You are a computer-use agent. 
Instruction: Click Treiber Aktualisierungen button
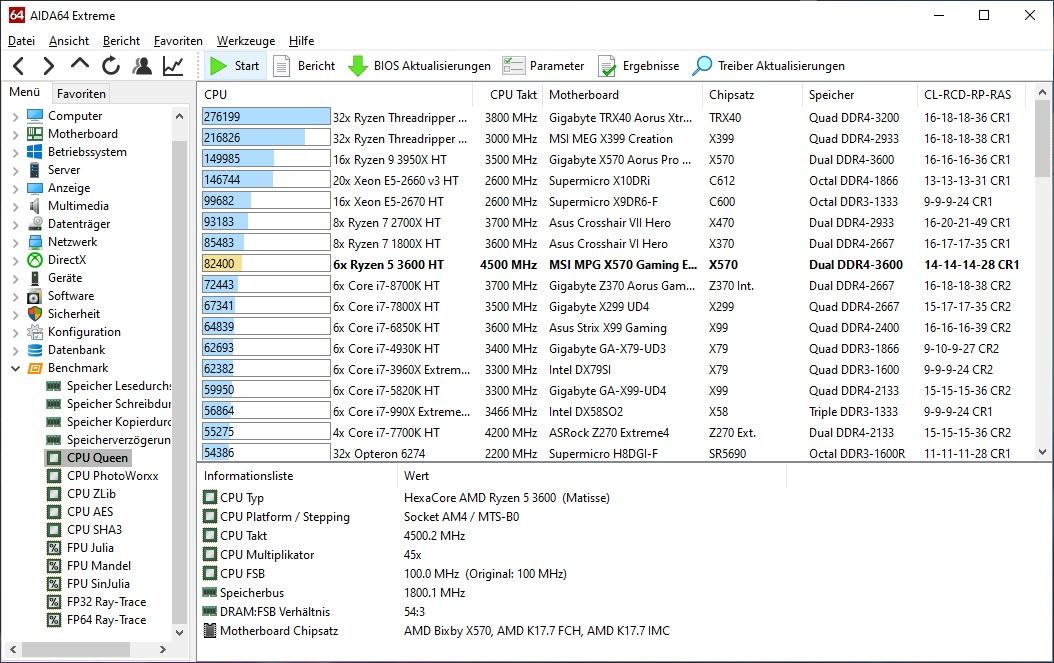click(769, 66)
